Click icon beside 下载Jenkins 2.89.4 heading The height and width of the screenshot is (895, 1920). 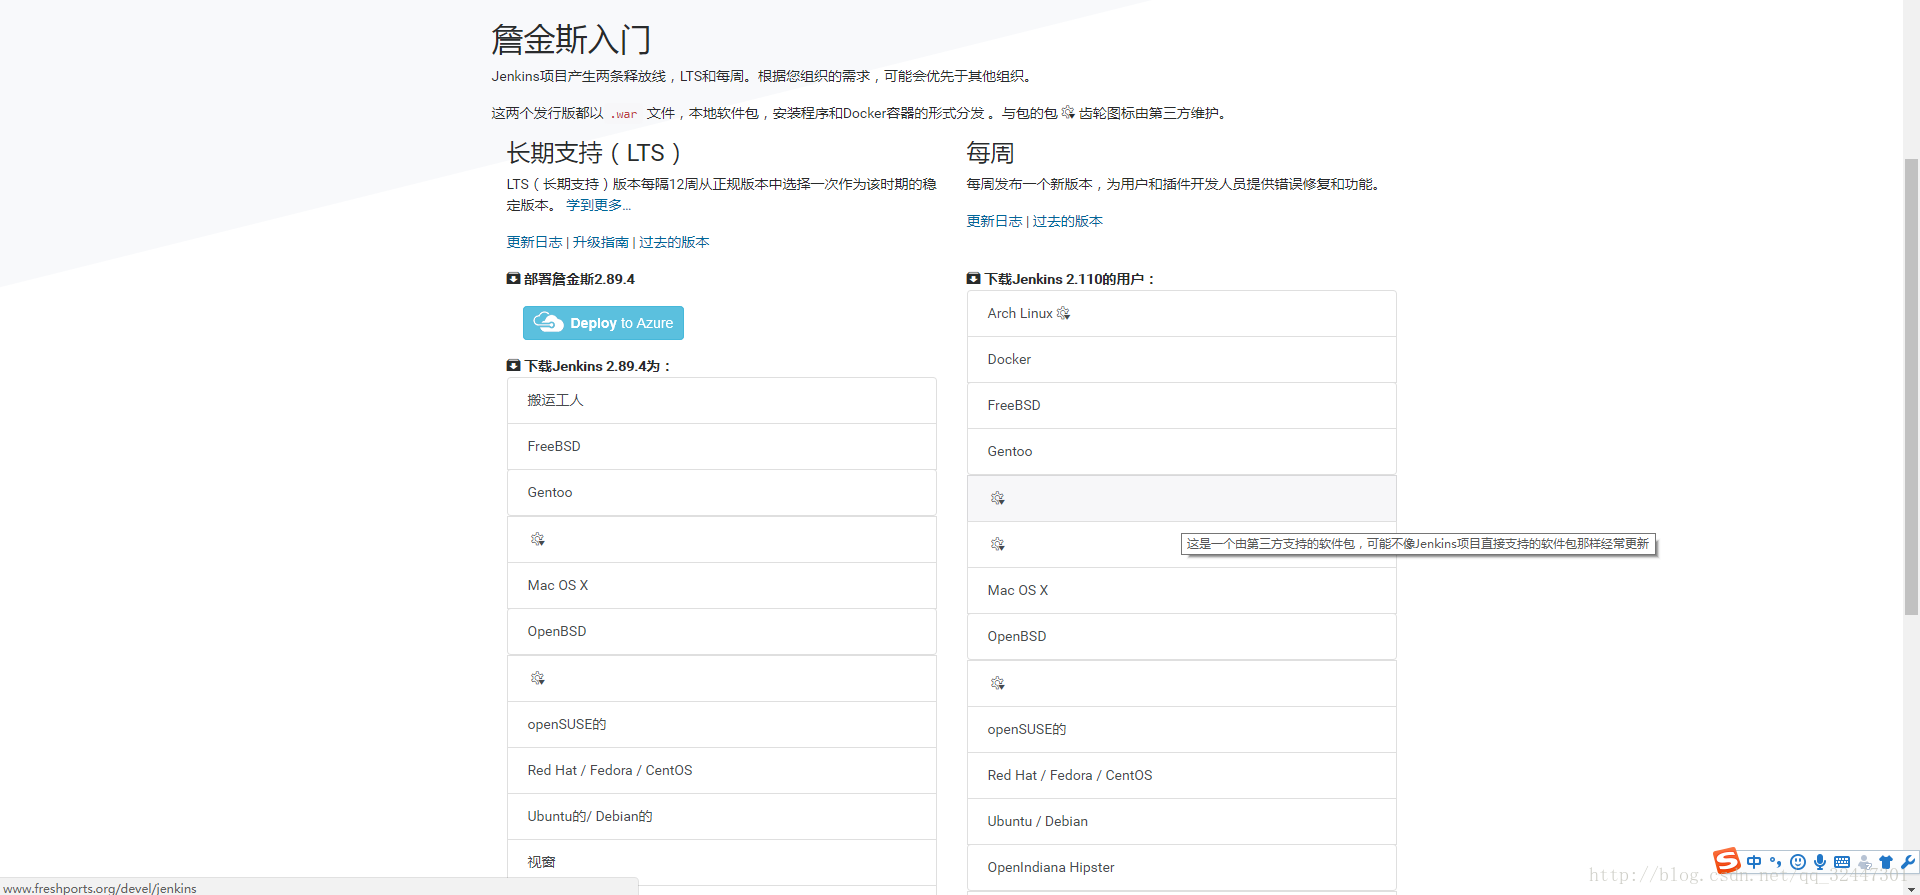pos(513,366)
